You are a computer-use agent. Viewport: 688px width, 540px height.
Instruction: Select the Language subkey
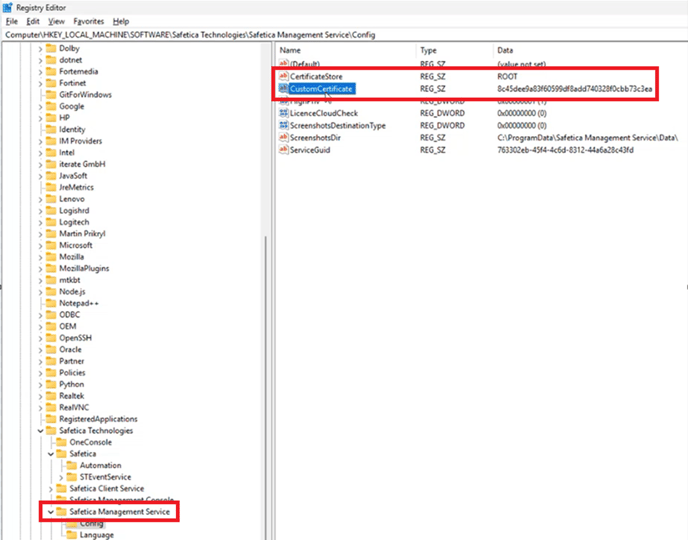[x=97, y=535]
